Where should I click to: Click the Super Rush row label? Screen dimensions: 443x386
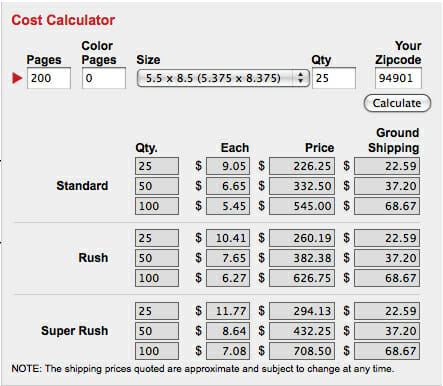[x=75, y=331]
